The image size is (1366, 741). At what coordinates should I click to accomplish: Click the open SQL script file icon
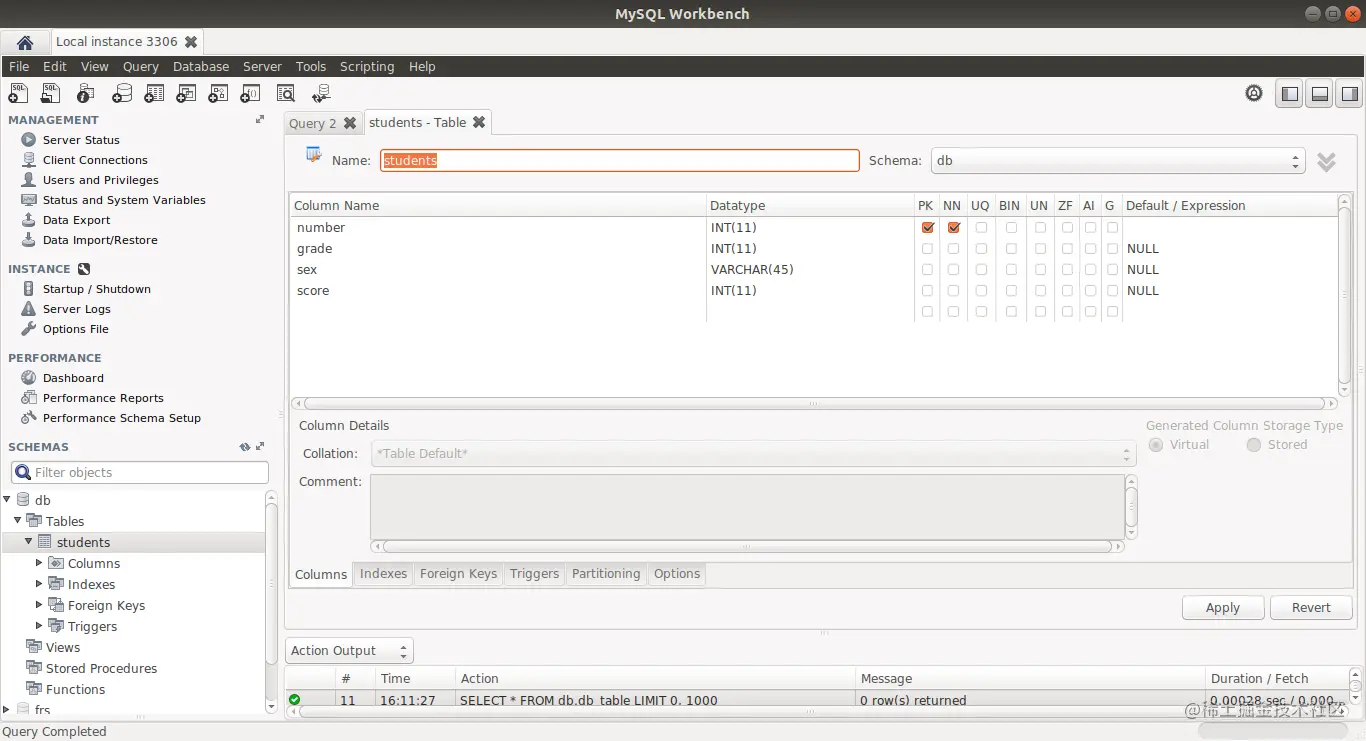pyautogui.click(x=50, y=93)
